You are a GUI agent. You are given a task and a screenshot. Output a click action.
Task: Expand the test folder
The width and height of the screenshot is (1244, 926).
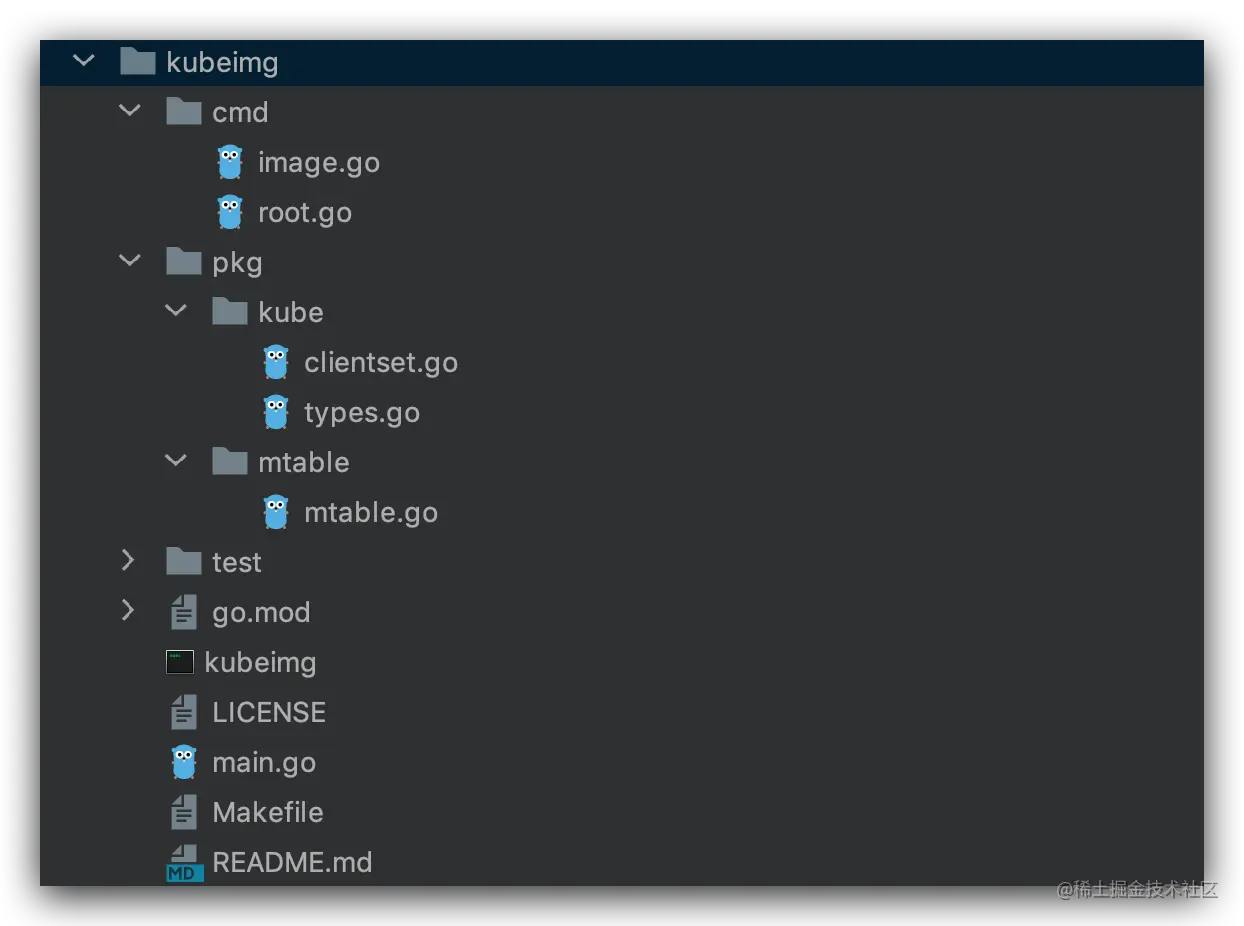click(128, 561)
